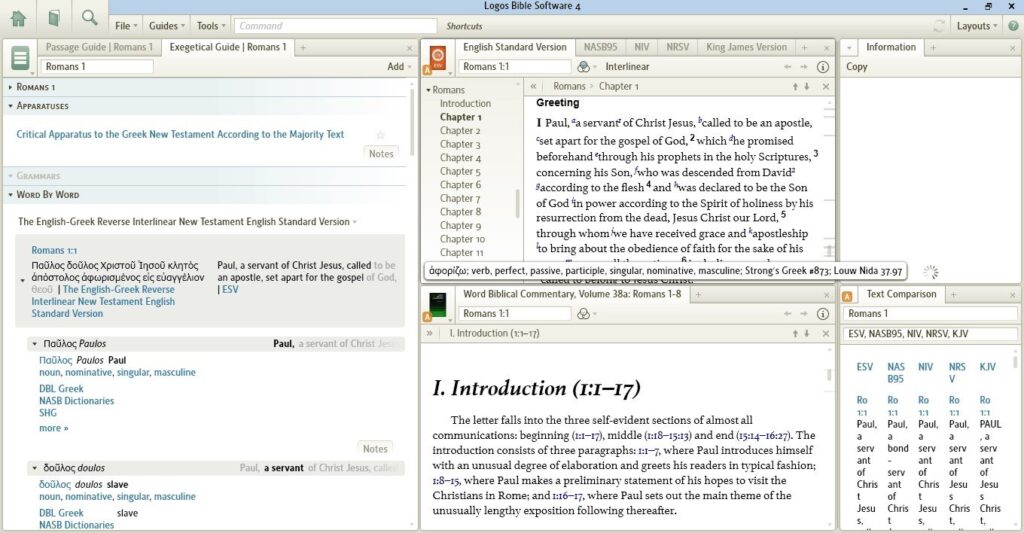
Task: Click Copy in Information panel
Action: 857,67
